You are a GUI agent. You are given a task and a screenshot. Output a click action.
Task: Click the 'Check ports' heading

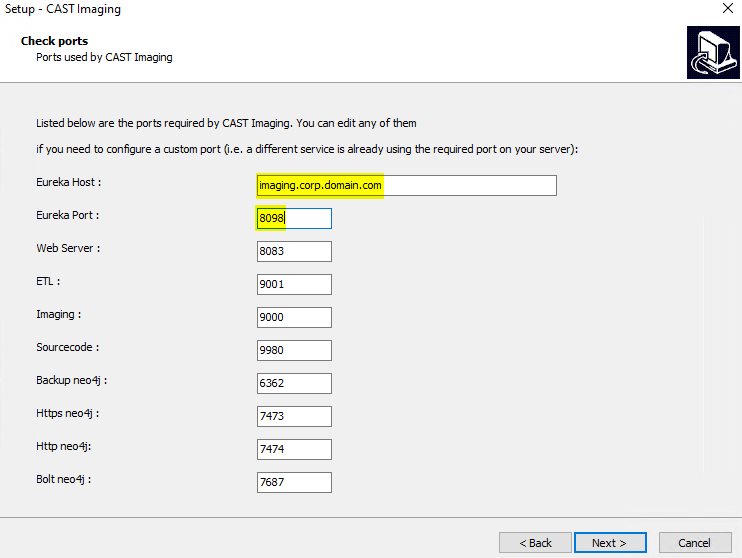pyautogui.click(x=54, y=41)
